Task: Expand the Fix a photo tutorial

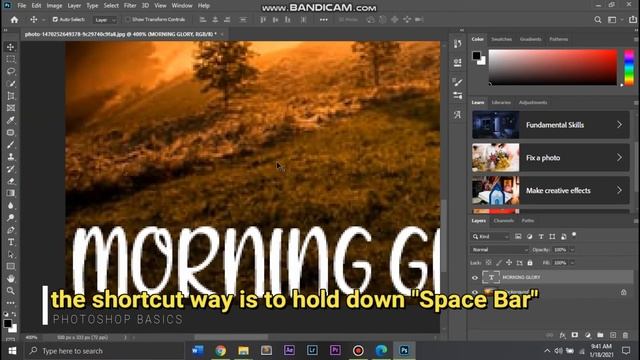Action: [x=551, y=158]
